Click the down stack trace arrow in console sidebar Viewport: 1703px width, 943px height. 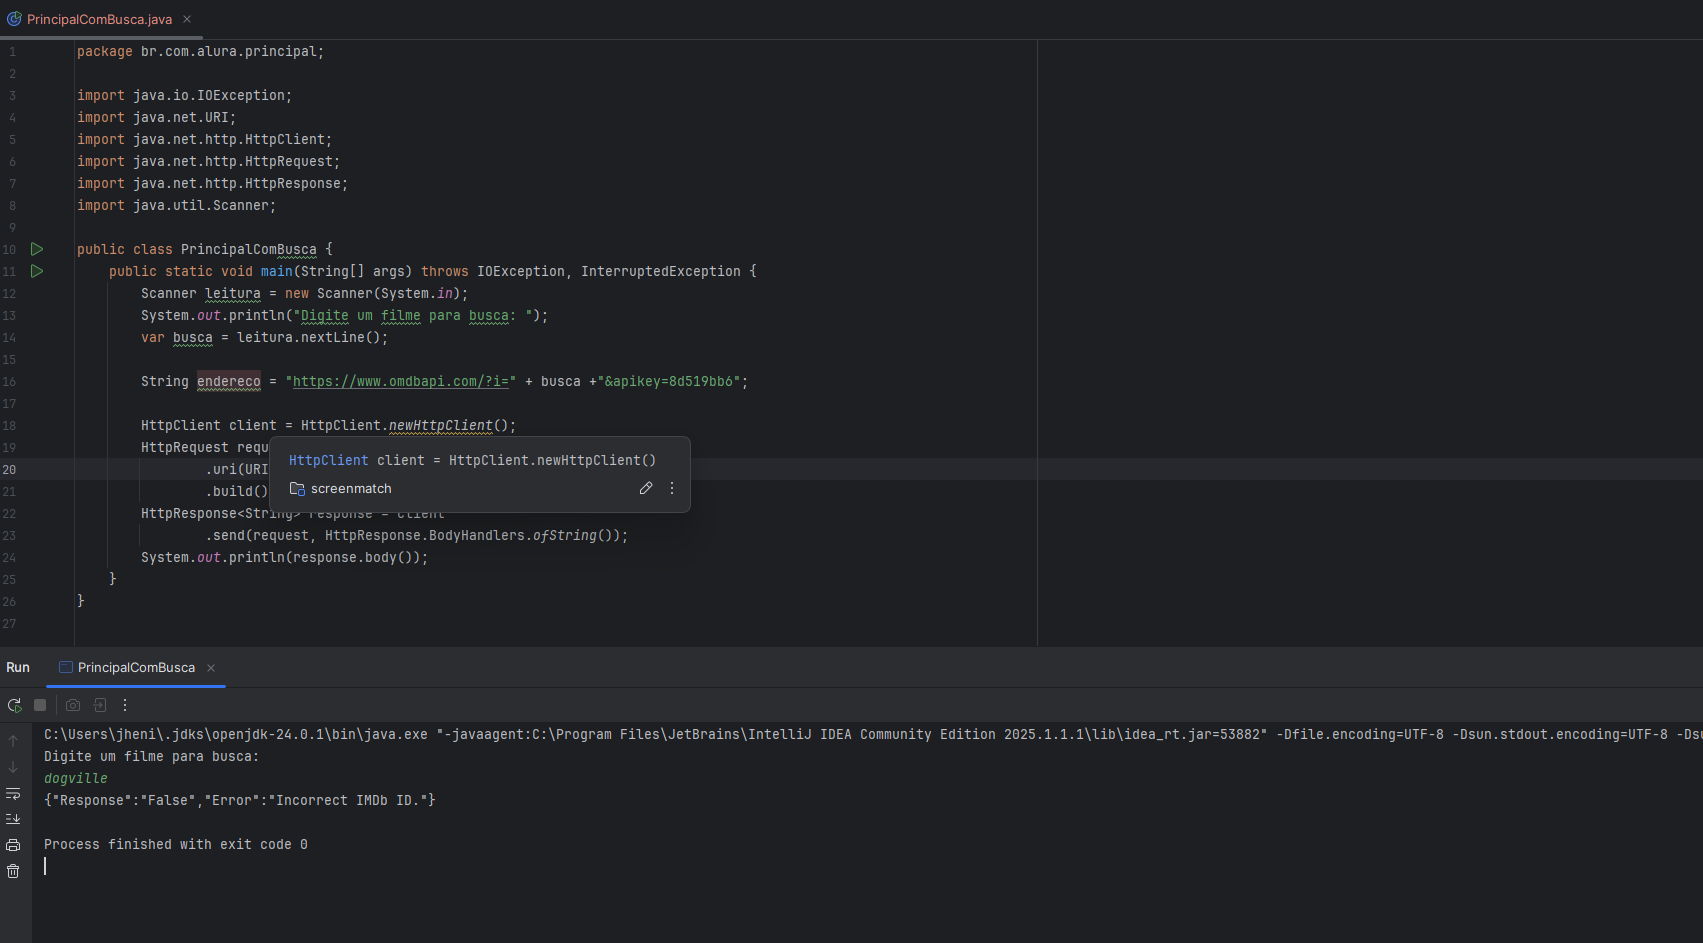coord(13,767)
